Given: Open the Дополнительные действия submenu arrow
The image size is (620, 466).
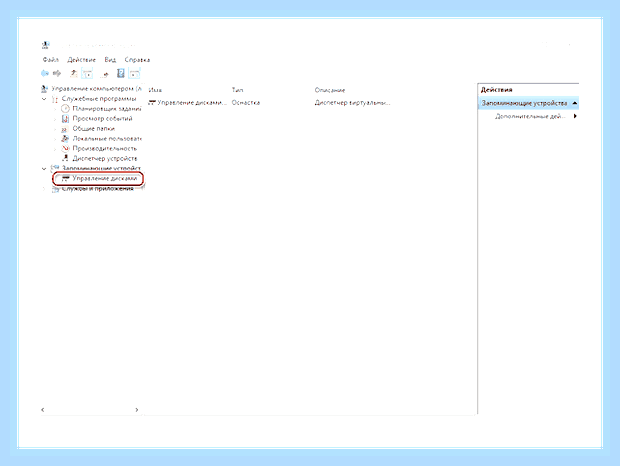Looking at the screenshot, I should tap(575, 116).
